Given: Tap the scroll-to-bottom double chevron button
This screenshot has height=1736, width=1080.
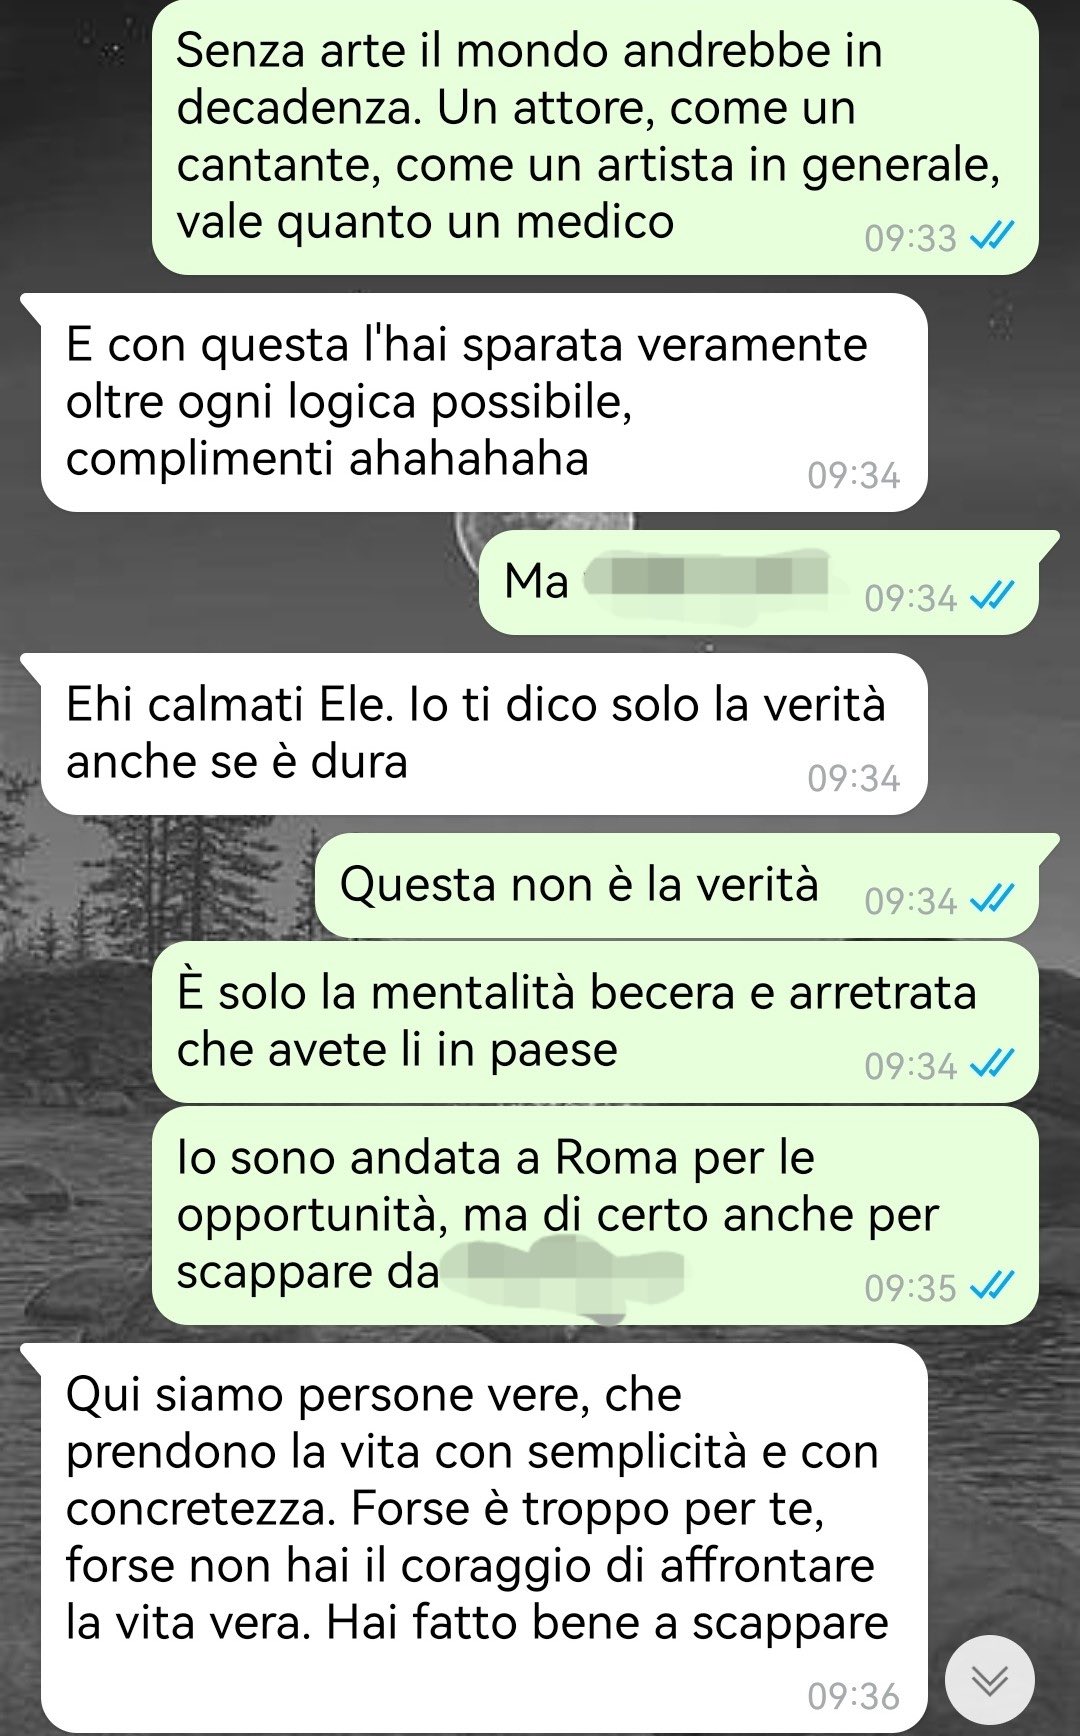Looking at the screenshot, I should click(989, 1680).
